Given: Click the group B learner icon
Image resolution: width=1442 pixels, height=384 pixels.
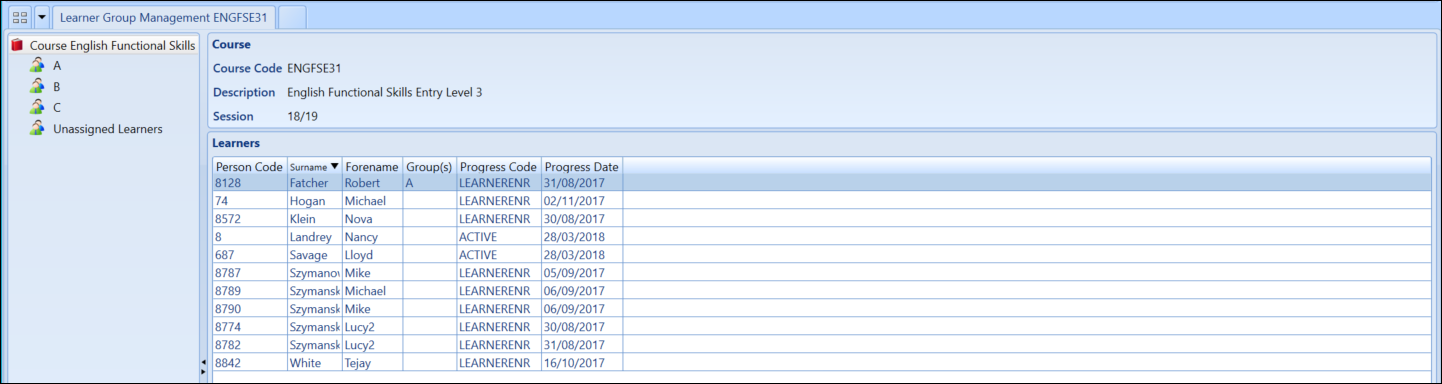Looking at the screenshot, I should 38,86.
